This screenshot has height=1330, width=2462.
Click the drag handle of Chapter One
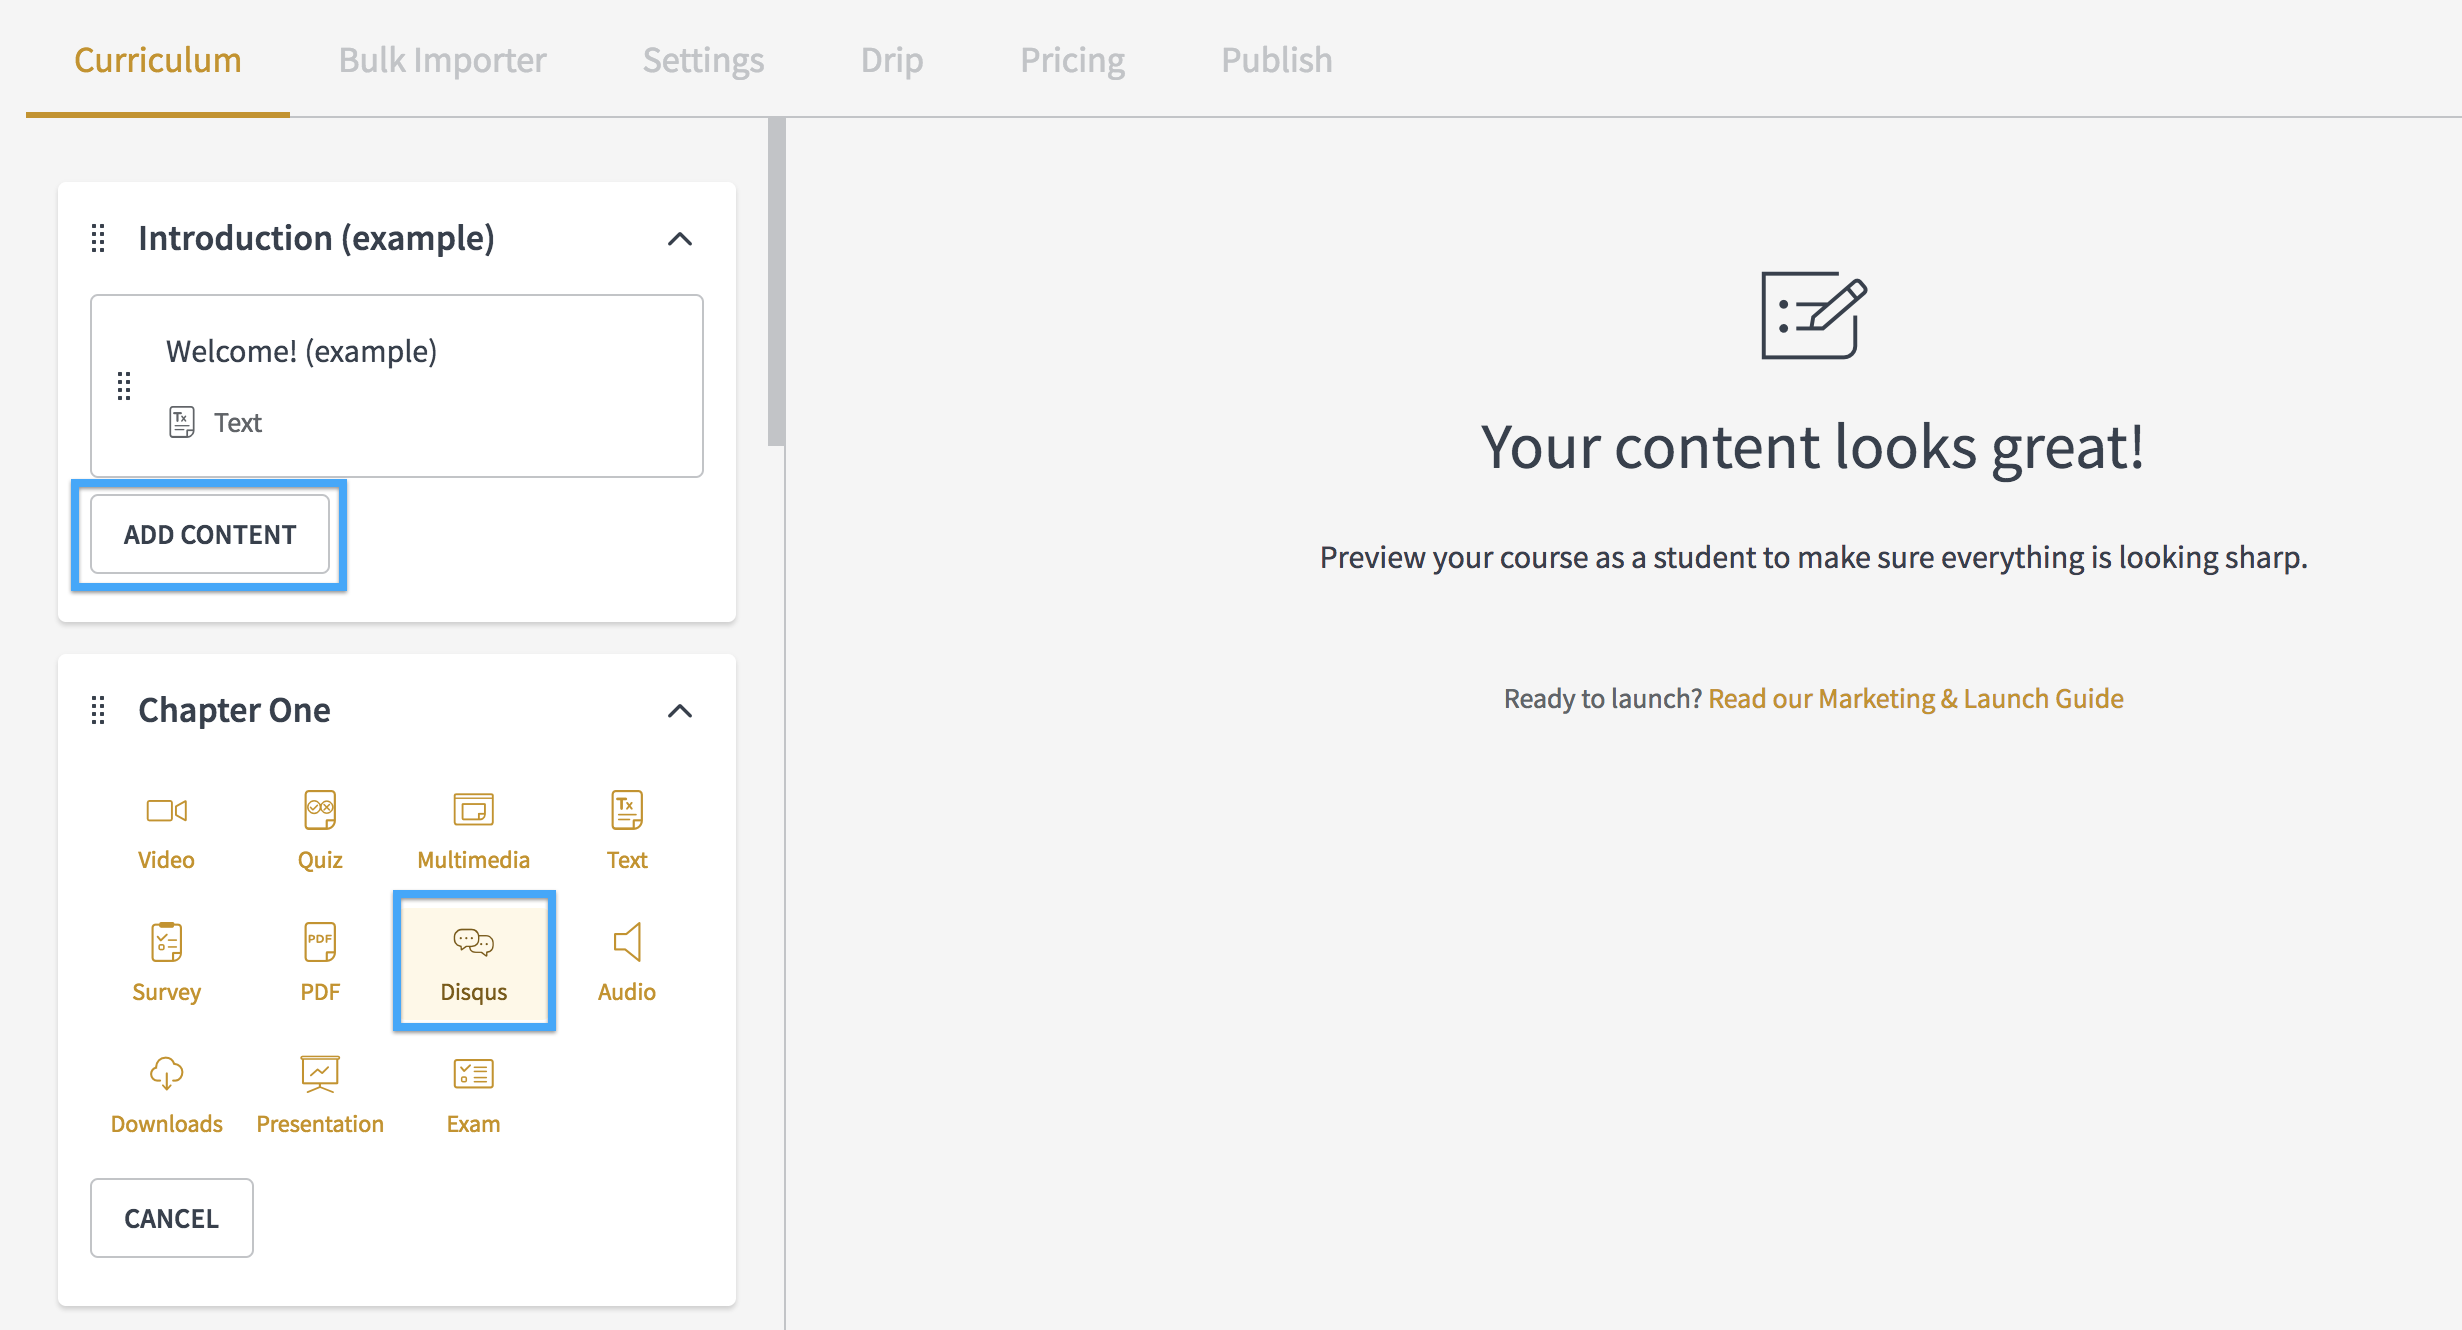98,710
